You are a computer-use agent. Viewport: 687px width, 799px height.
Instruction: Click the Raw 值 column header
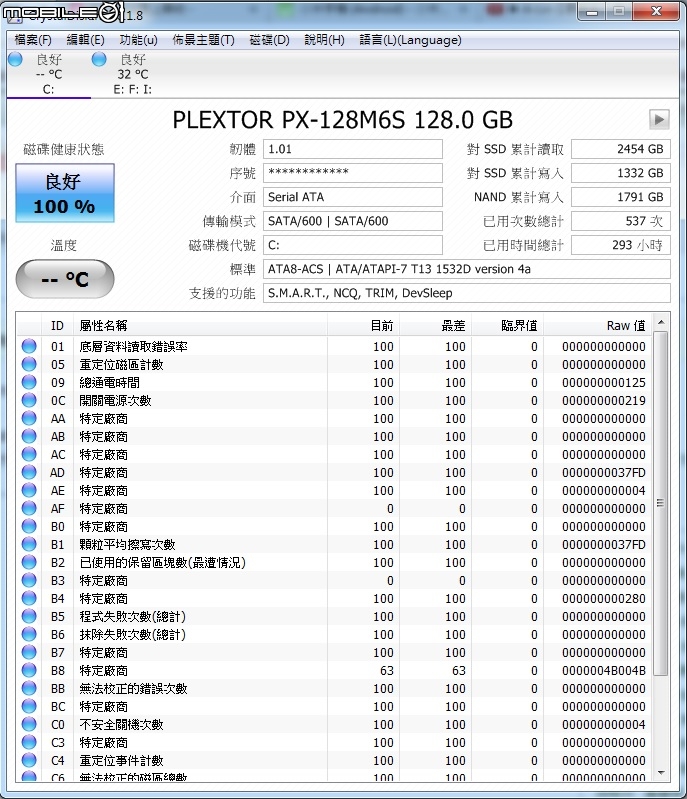(598, 326)
